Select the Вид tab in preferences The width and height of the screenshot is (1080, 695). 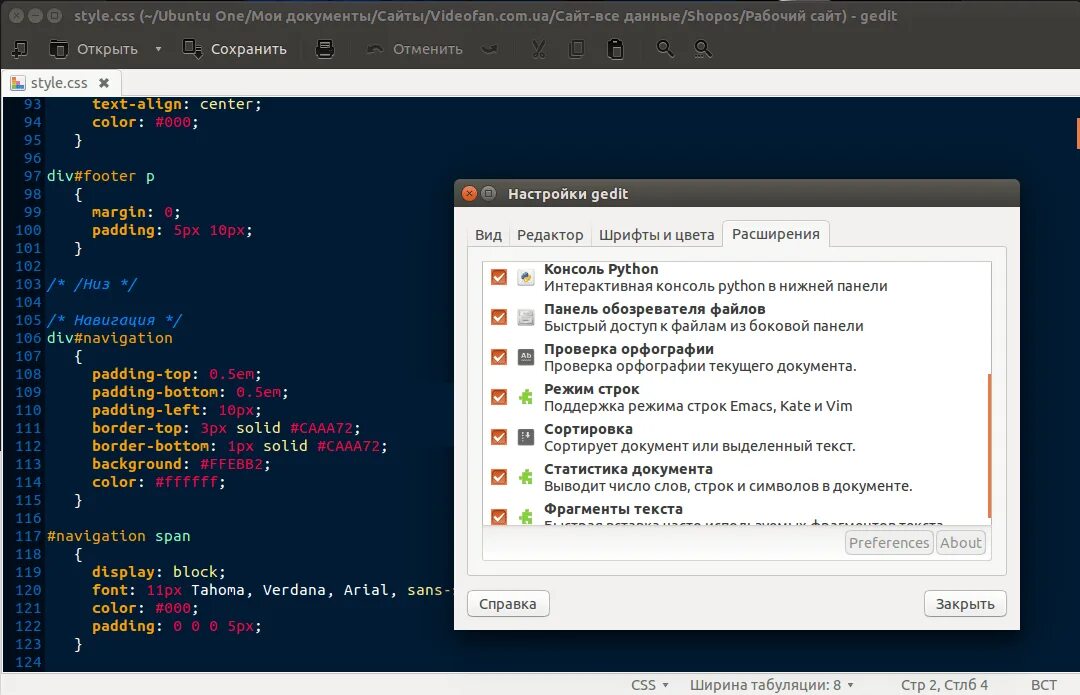[488, 234]
